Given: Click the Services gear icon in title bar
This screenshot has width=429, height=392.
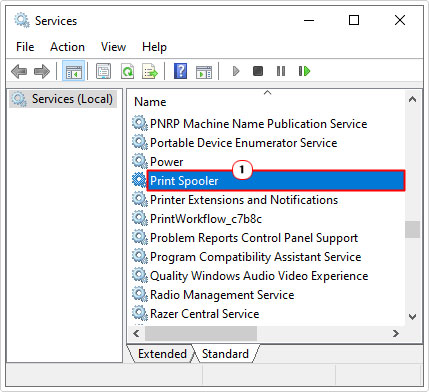Looking at the screenshot, I should point(22,21).
